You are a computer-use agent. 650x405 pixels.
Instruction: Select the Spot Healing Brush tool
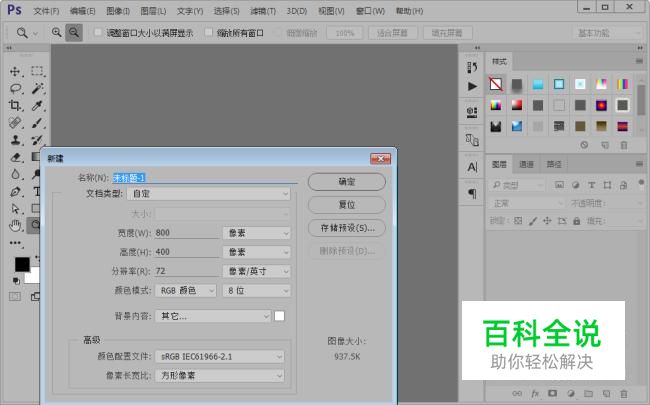tap(15, 123)
